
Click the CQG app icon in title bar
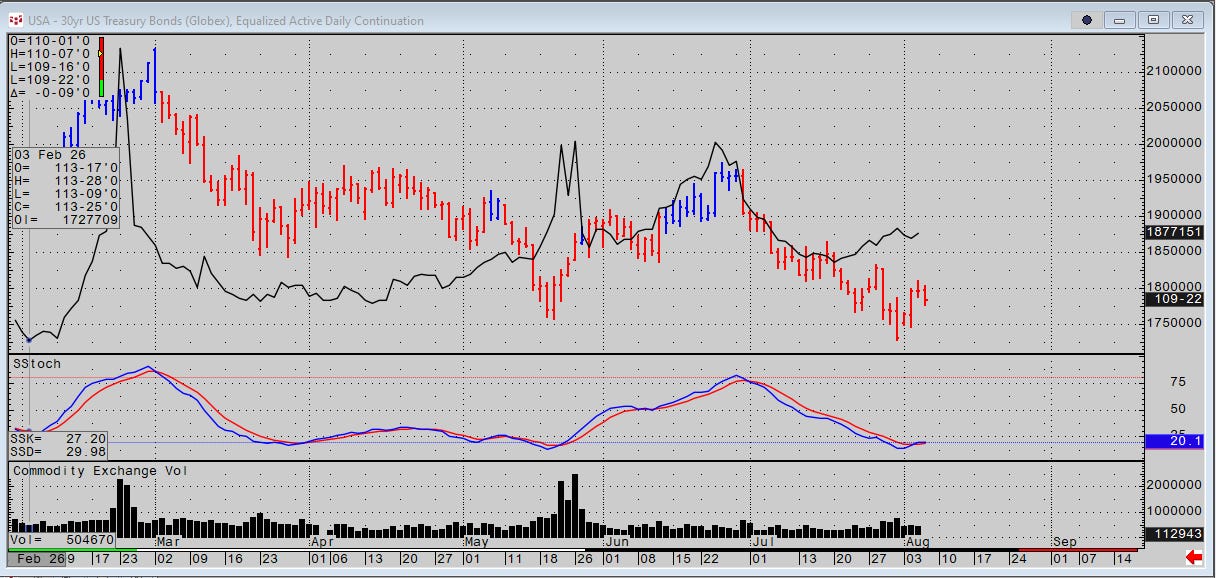pos(16,20)
